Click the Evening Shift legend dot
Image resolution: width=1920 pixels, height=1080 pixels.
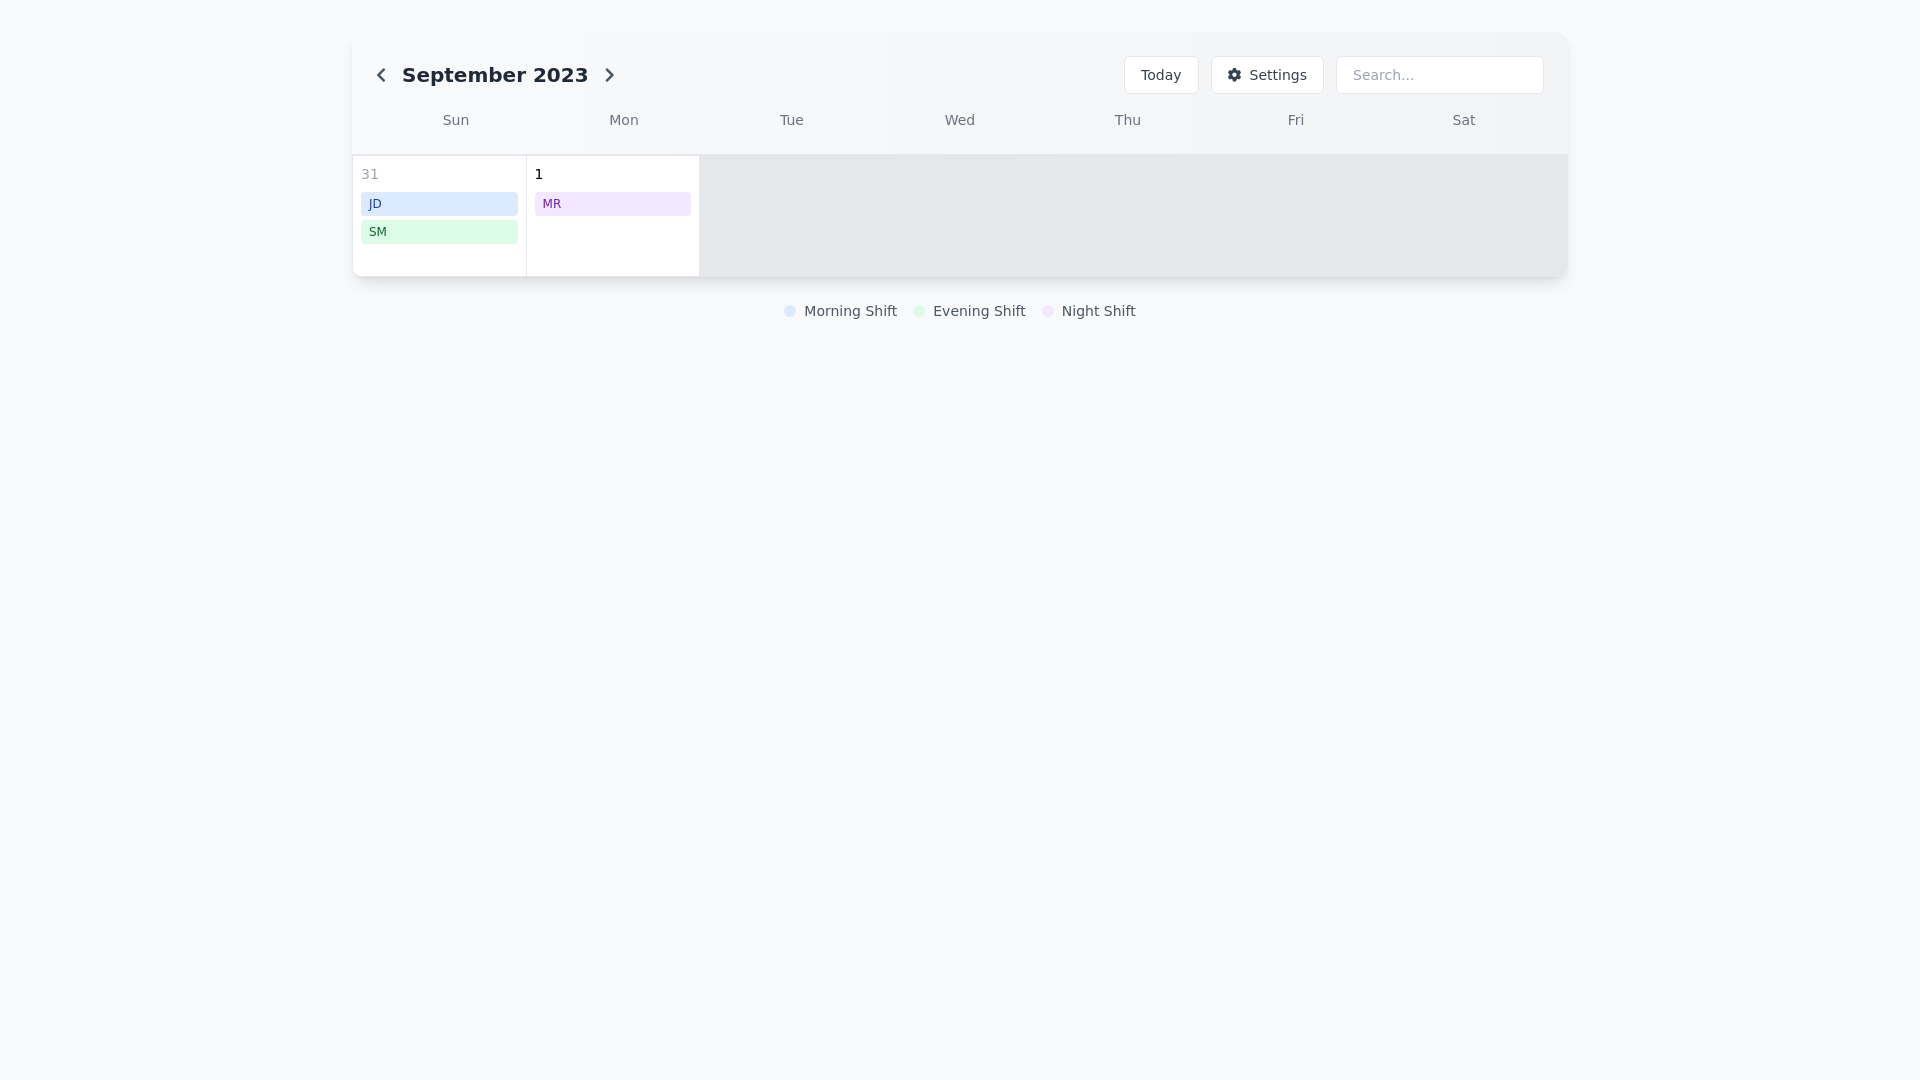coord(919,311)
